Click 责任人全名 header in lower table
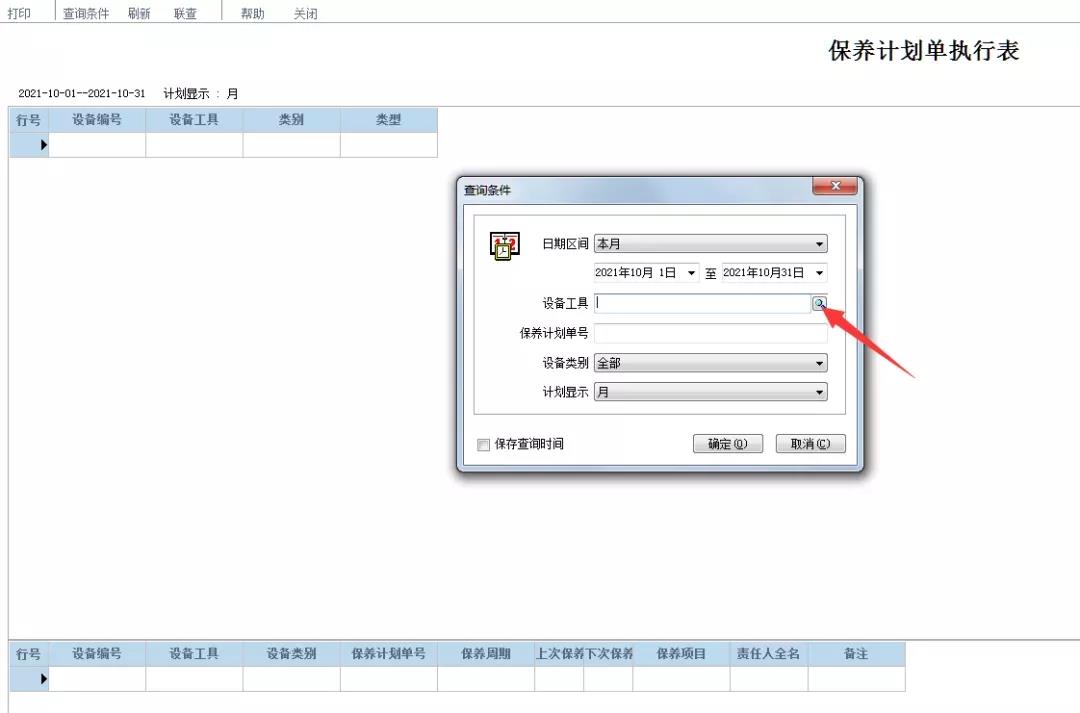Image resolution: width=1080 pixels, height=713 pixels. pyautogui.click(x=769, y=654)
